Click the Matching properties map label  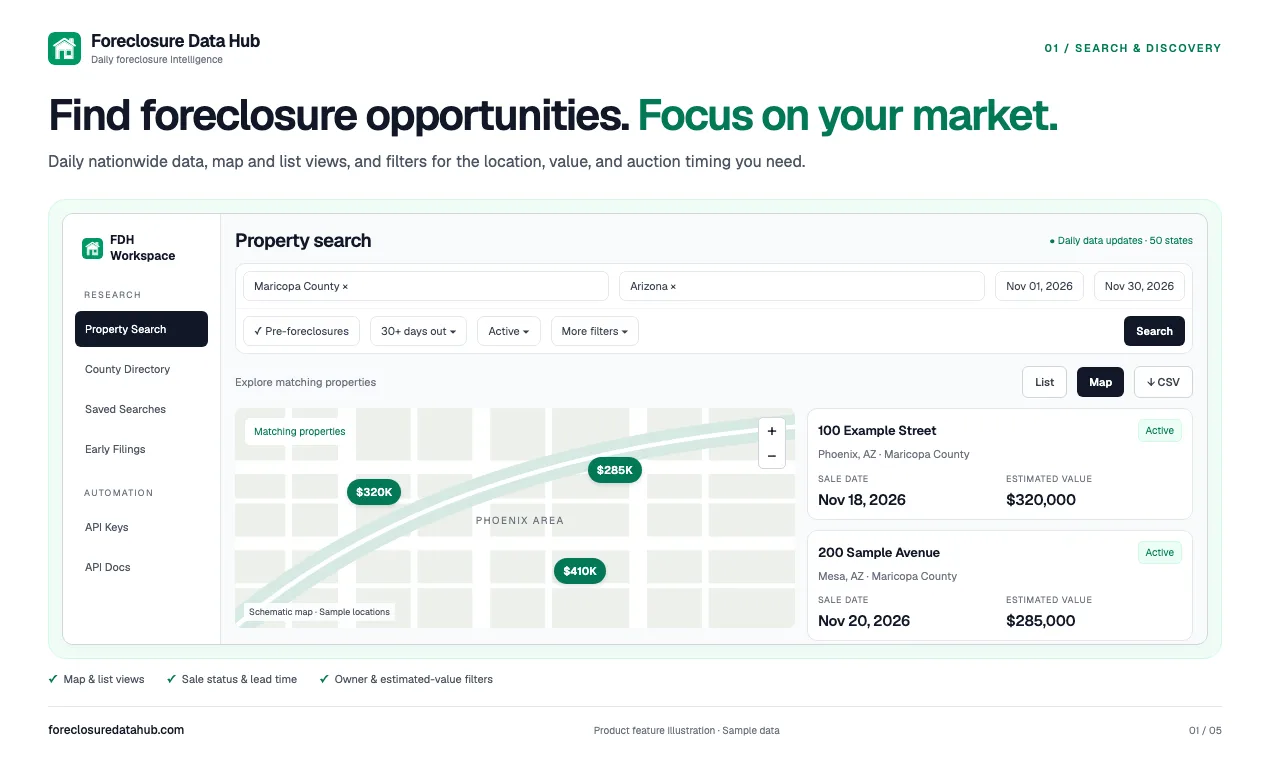[x=300, y=431]
